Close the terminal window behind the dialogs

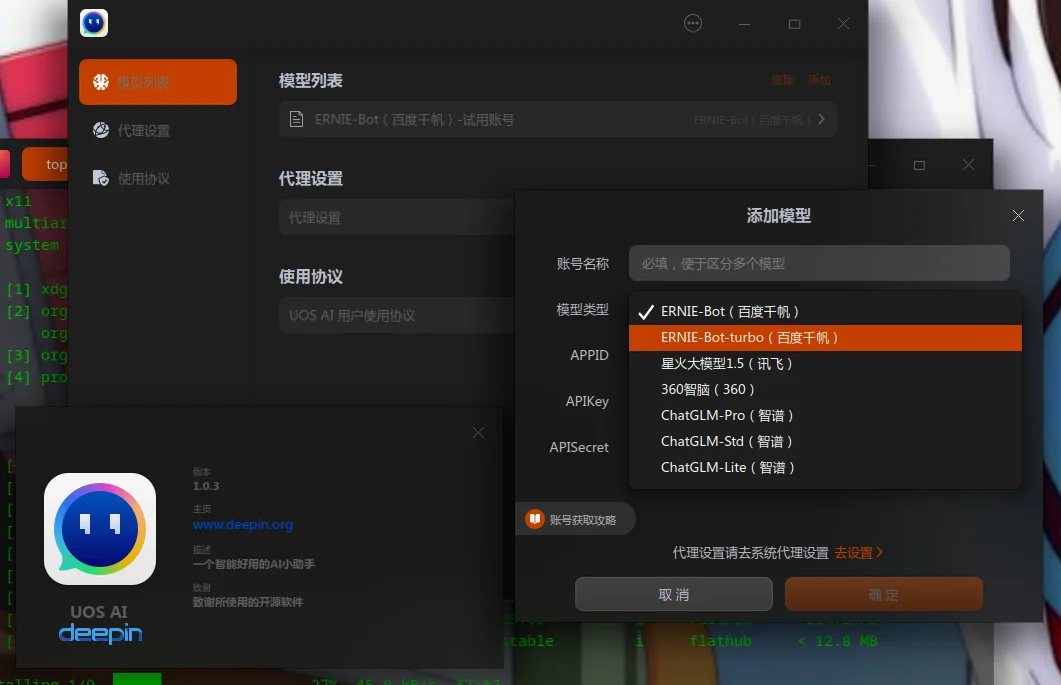tap(968, 165)
